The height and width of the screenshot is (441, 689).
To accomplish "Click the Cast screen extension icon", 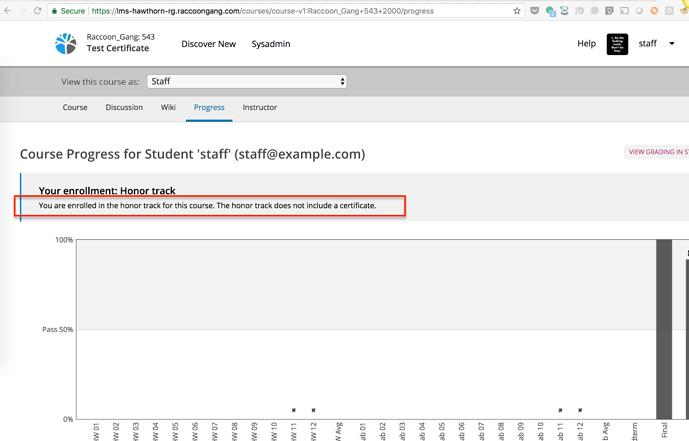I will point(624,11).
